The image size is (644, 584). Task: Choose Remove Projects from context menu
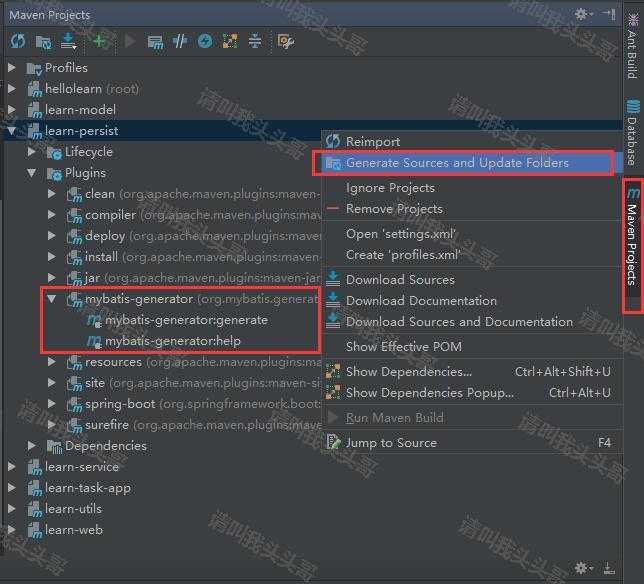pyautogui.click(x=472, y=209)
